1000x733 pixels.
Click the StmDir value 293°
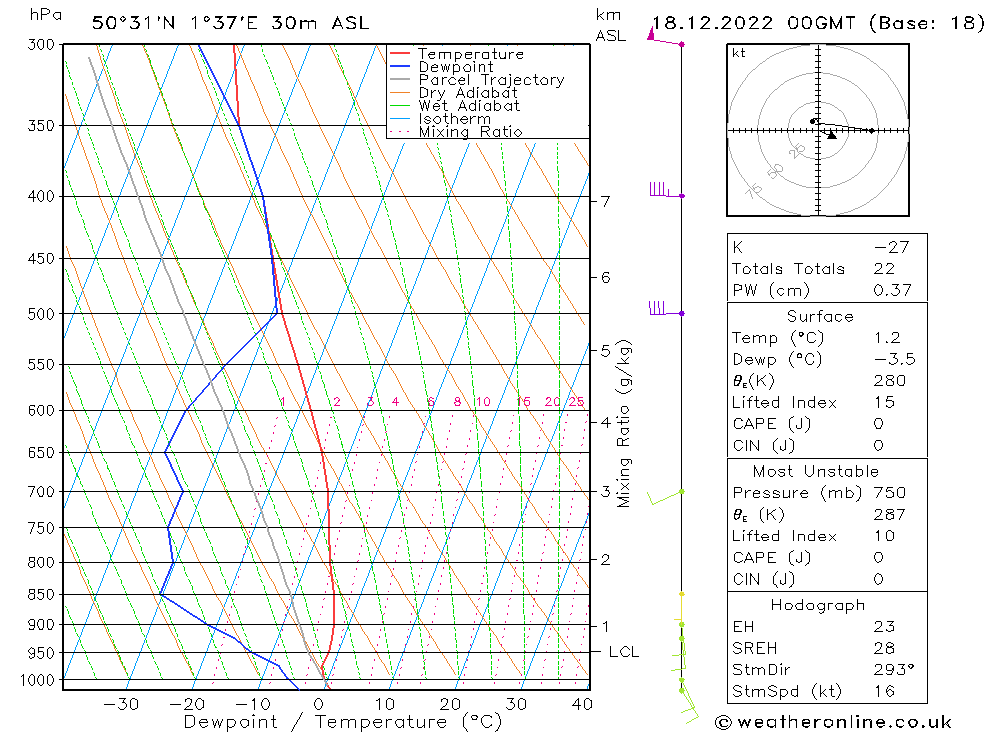[x=893, y=670]
